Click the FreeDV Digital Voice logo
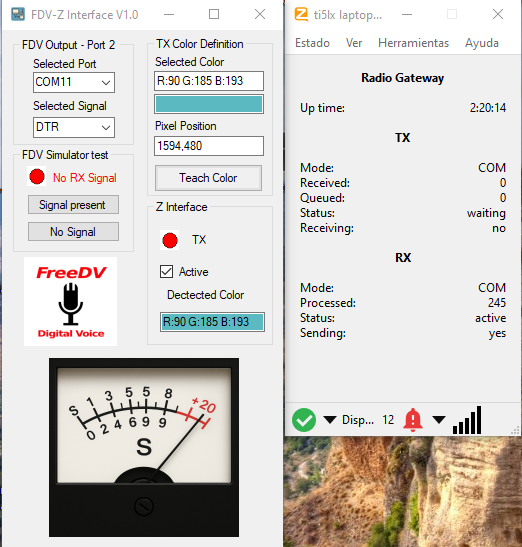 (70, 301)
